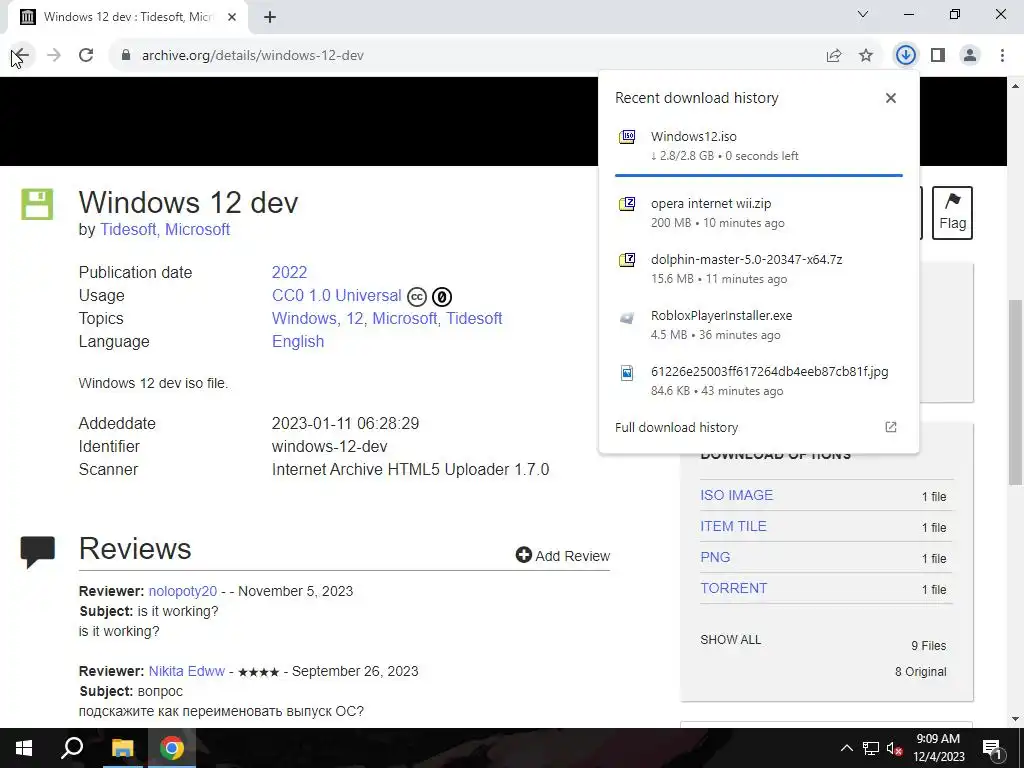Open the English language link
Image resolution: width=1024 pixels, height=768 pixels.
(298, 342)
